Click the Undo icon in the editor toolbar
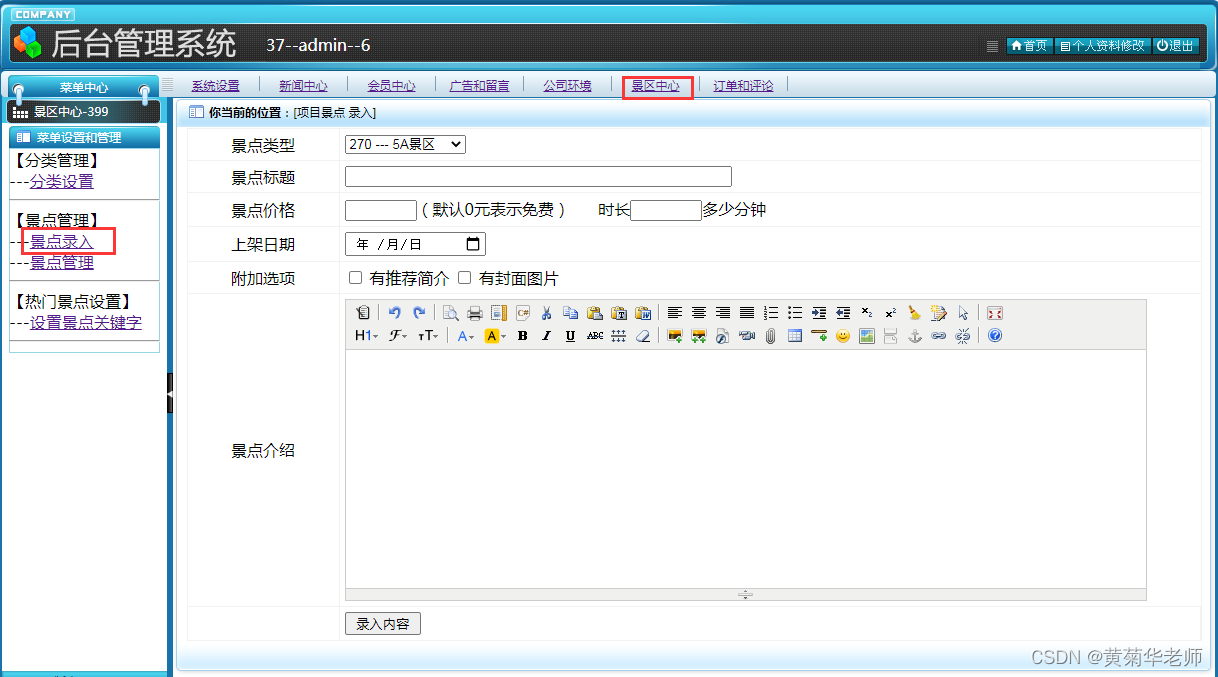1218x677 pixels. point(397,313)
